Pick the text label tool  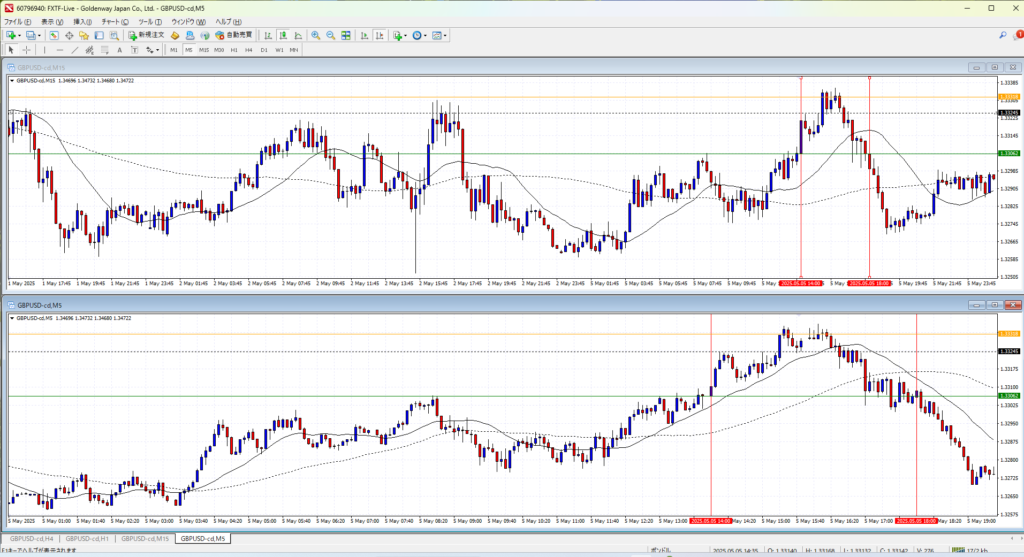120,49
